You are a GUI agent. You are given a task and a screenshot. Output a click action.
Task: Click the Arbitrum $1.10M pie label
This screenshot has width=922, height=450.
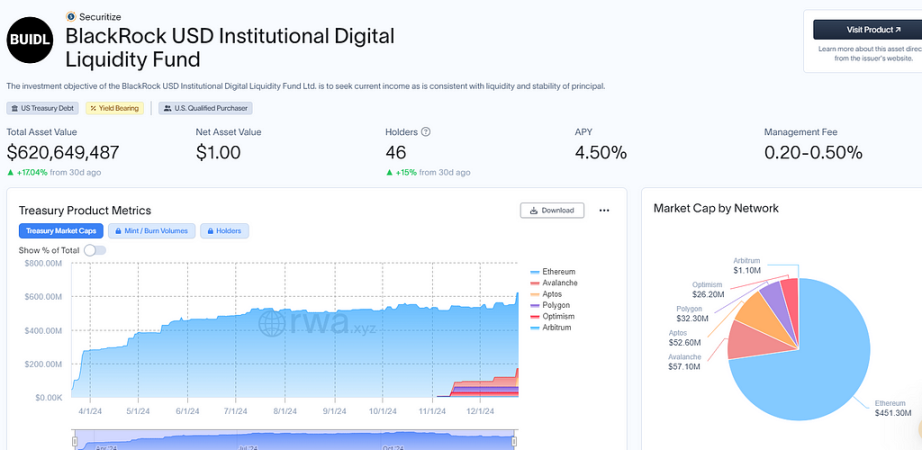[x=747, y=265]
